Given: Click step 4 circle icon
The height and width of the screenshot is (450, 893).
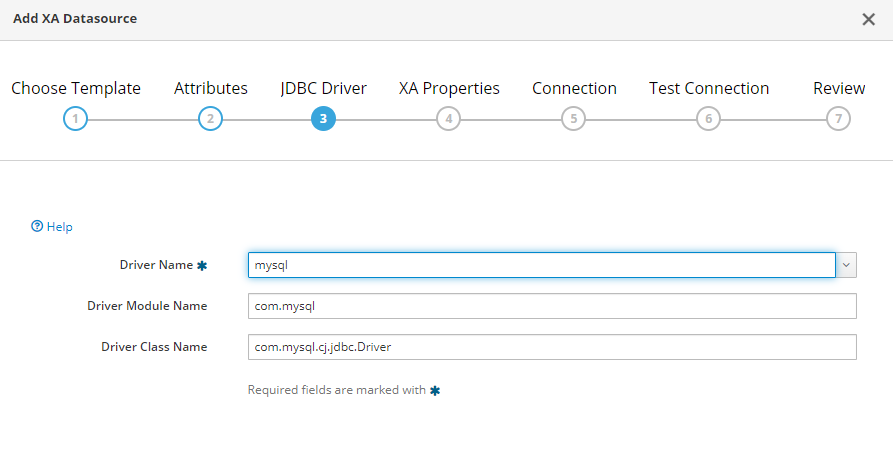Looking at the screenshot, I should [449, 119].
